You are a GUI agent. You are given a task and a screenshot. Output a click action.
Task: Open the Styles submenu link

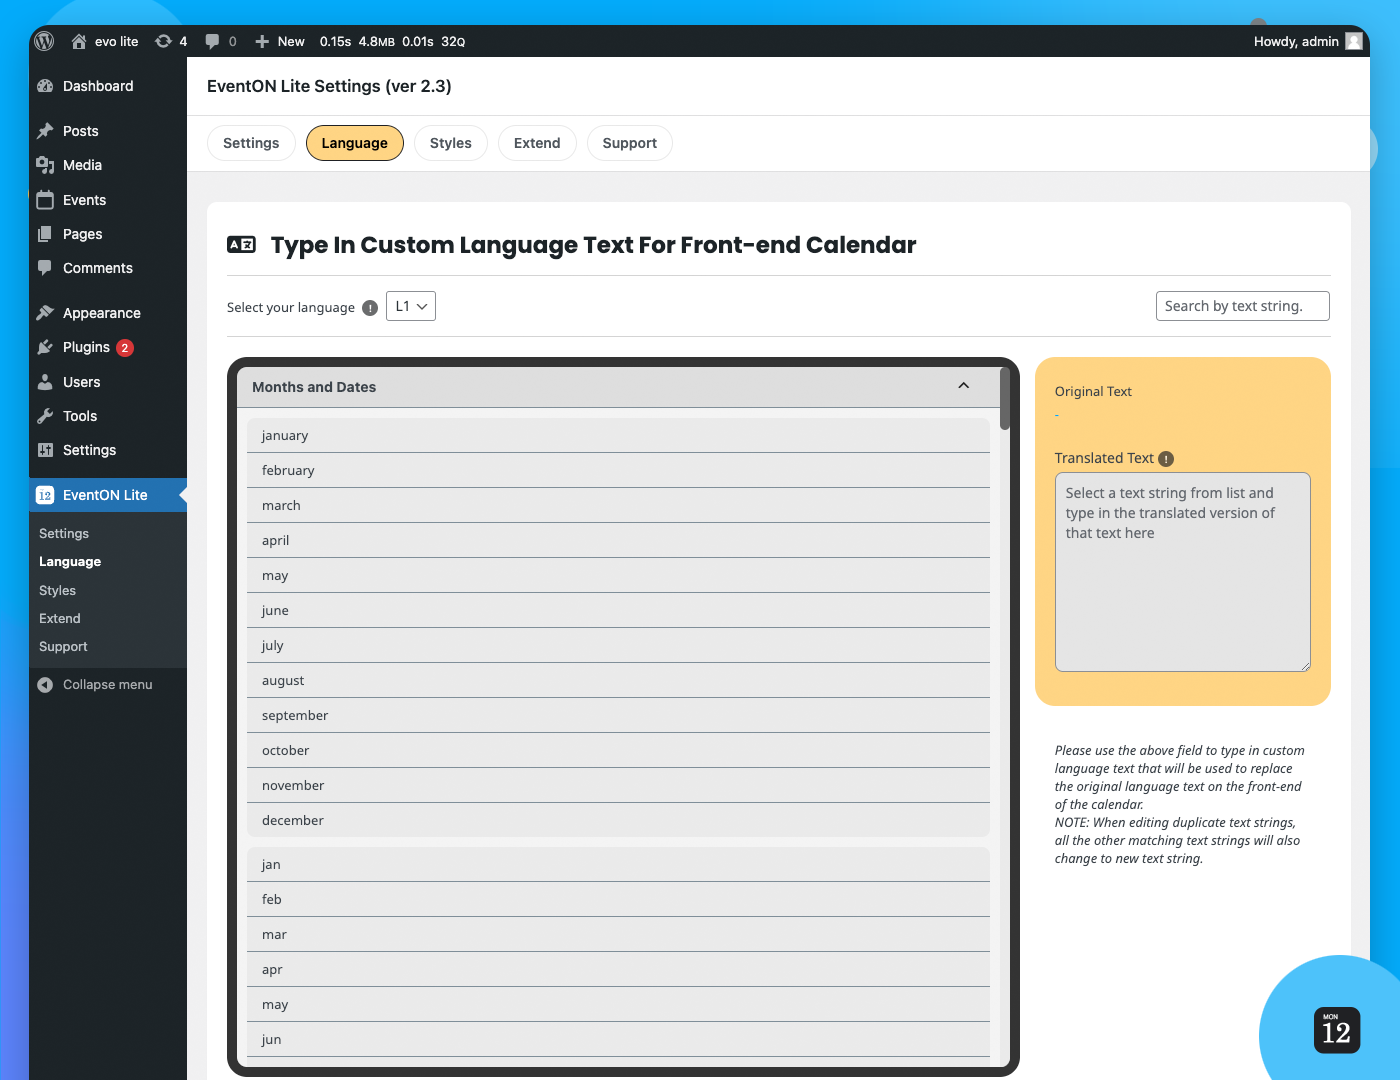[57, 591]
